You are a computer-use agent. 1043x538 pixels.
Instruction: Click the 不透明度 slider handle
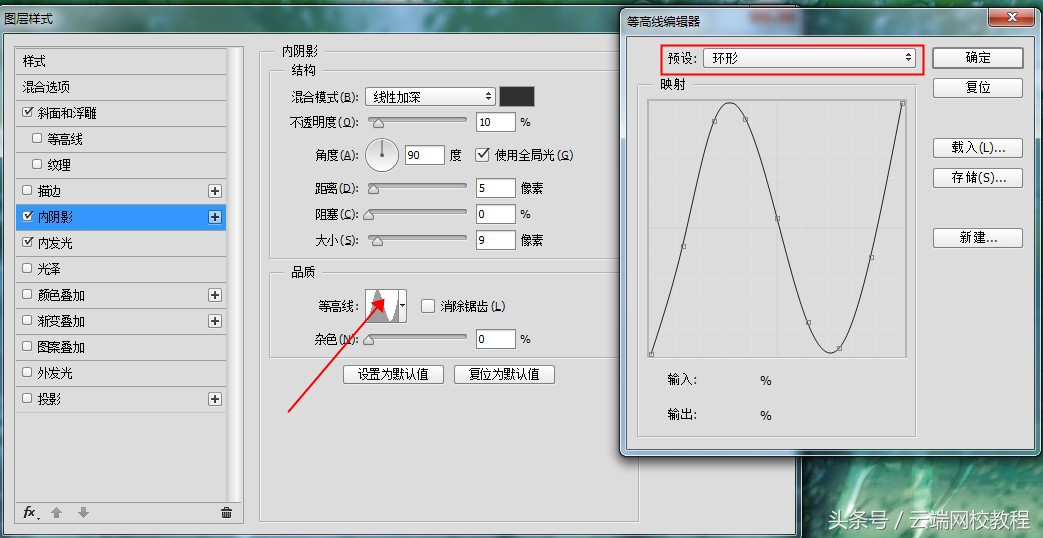point(378,123)
